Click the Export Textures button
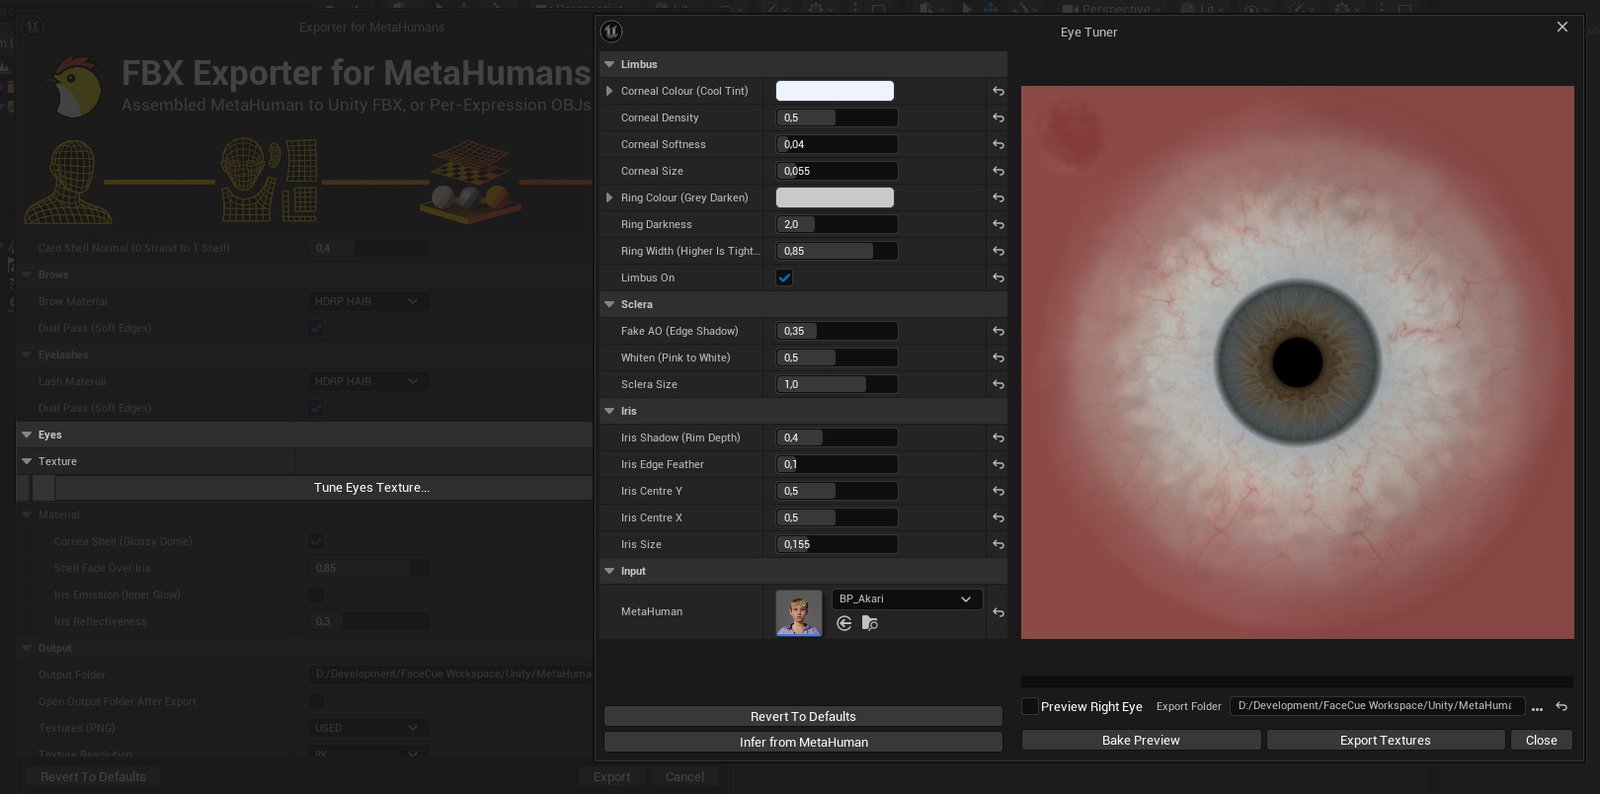 pyautogui.click(x=1385, y=740)
